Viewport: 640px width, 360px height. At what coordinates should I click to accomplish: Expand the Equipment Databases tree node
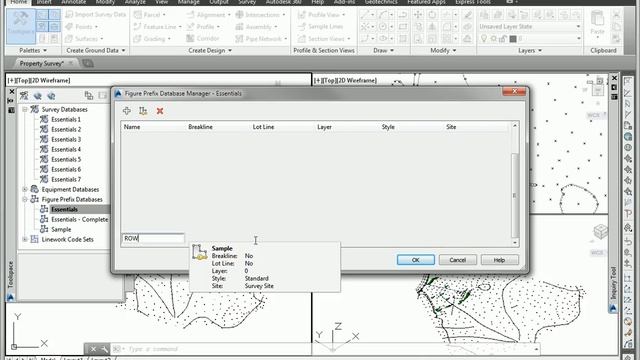(25, 189)
